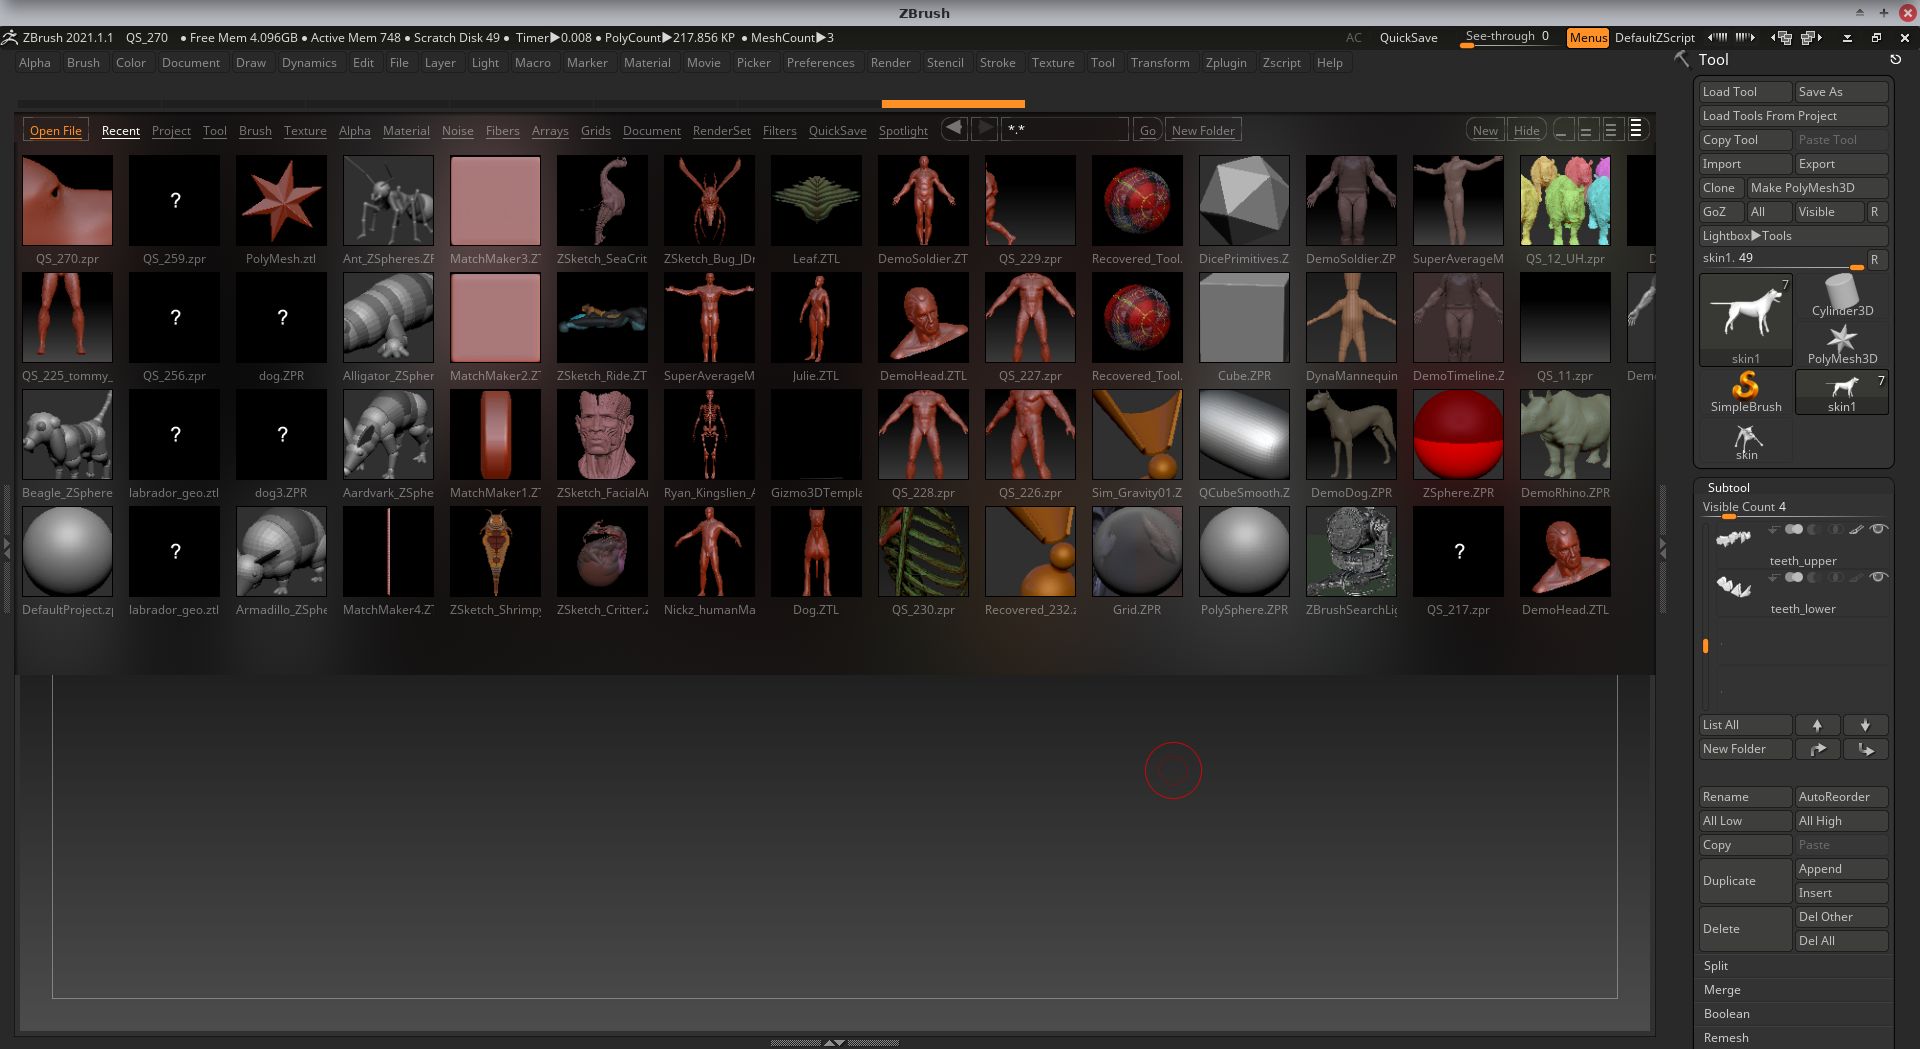1920x1049 pixels.
Task: Collapse the left tray divider arrow
Action: coord(7,548)
